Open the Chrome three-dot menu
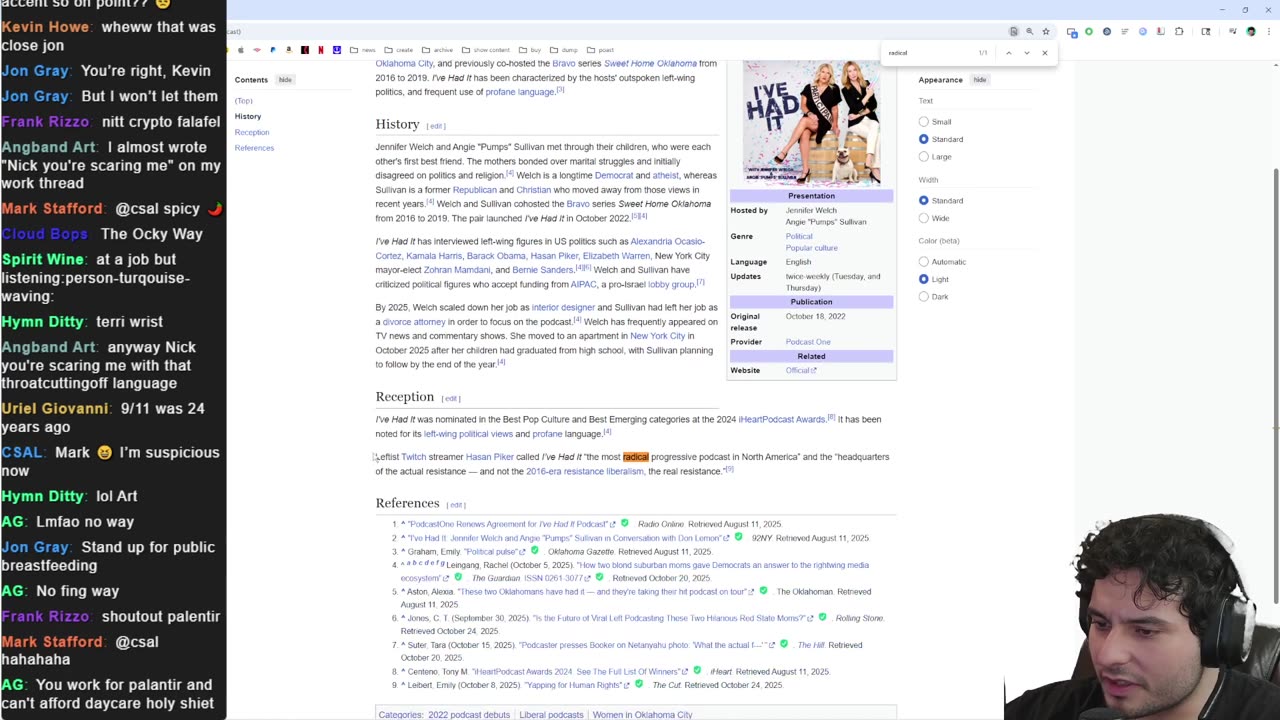The width and height of the screenshot is (1280, 720). pos(1269,31)
